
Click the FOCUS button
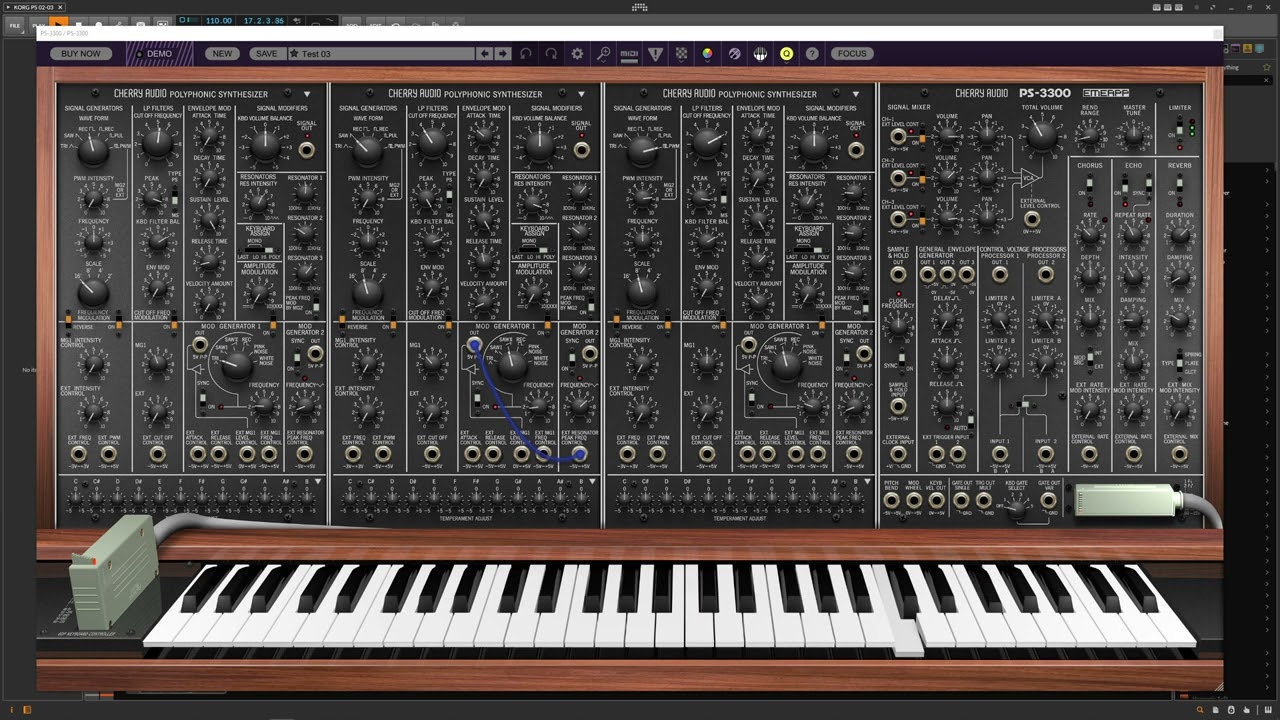852,54
